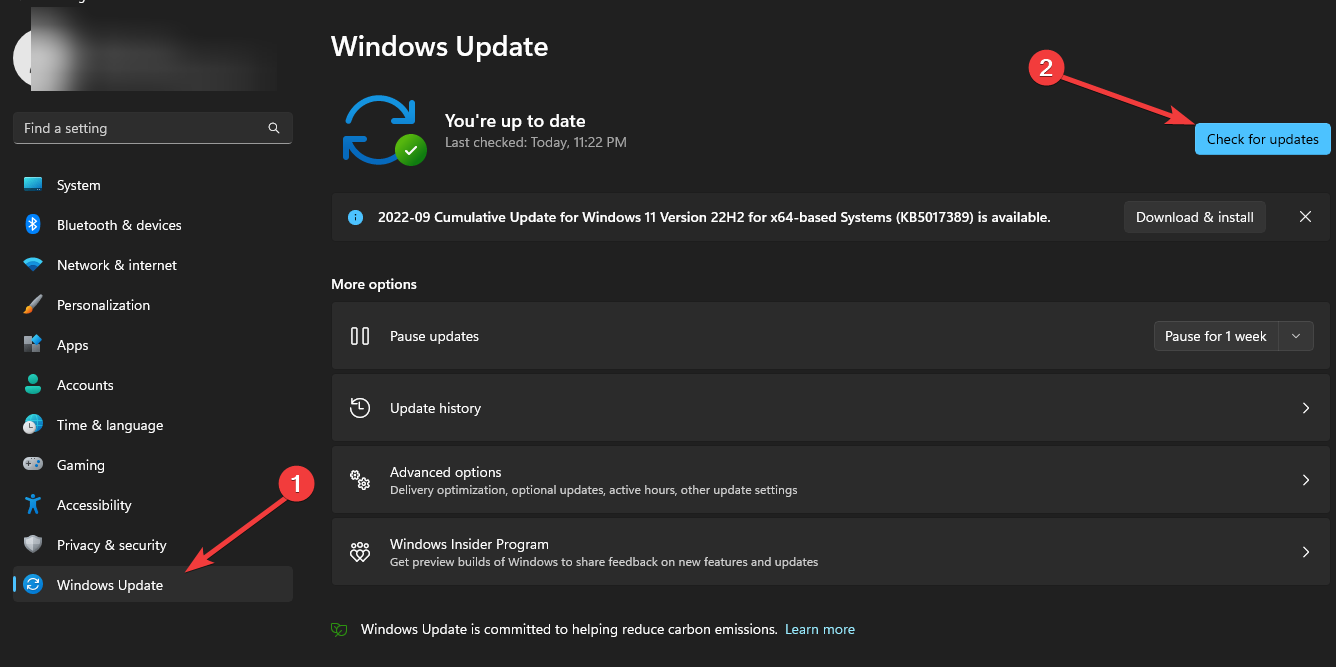1336x667 pixels.
Task: Open Accessibility settings
Action: click(x=153, y=505)
